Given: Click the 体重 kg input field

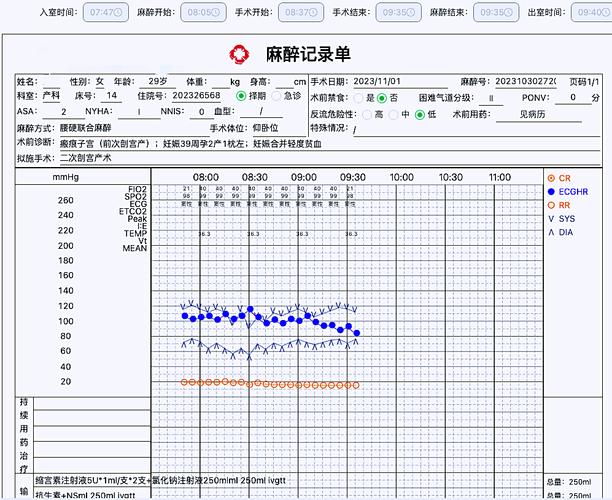Looking at the screenshot, I should coord(221,82).
